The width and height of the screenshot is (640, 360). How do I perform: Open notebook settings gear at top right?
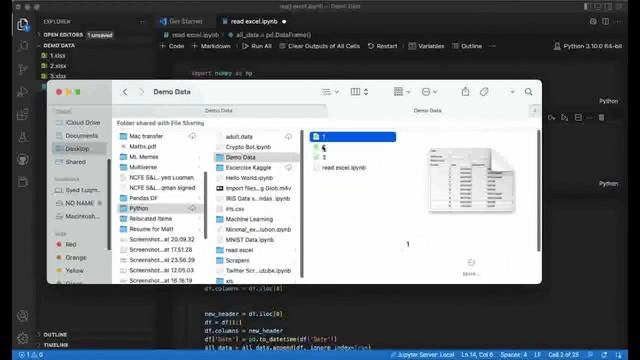593,21
